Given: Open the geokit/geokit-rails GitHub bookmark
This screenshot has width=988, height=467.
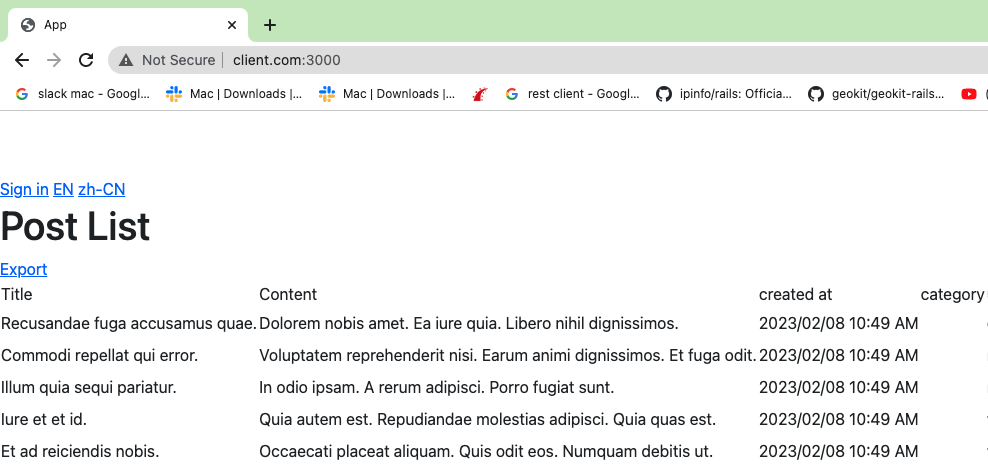Looking at the screenshot, I should pyautogui.click(x=877, y=94).
